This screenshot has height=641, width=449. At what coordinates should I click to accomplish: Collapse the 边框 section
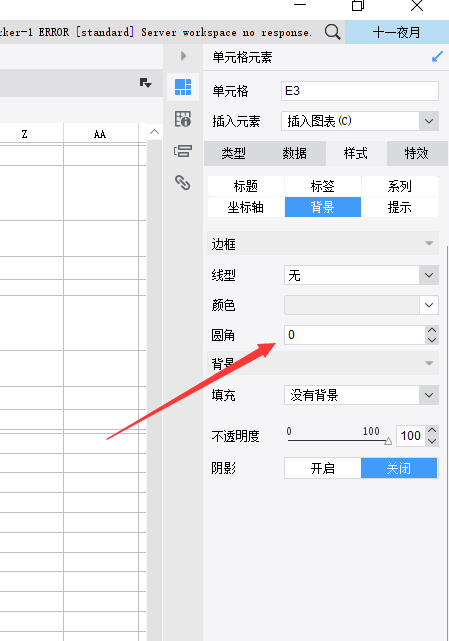[x=429, y=244]
